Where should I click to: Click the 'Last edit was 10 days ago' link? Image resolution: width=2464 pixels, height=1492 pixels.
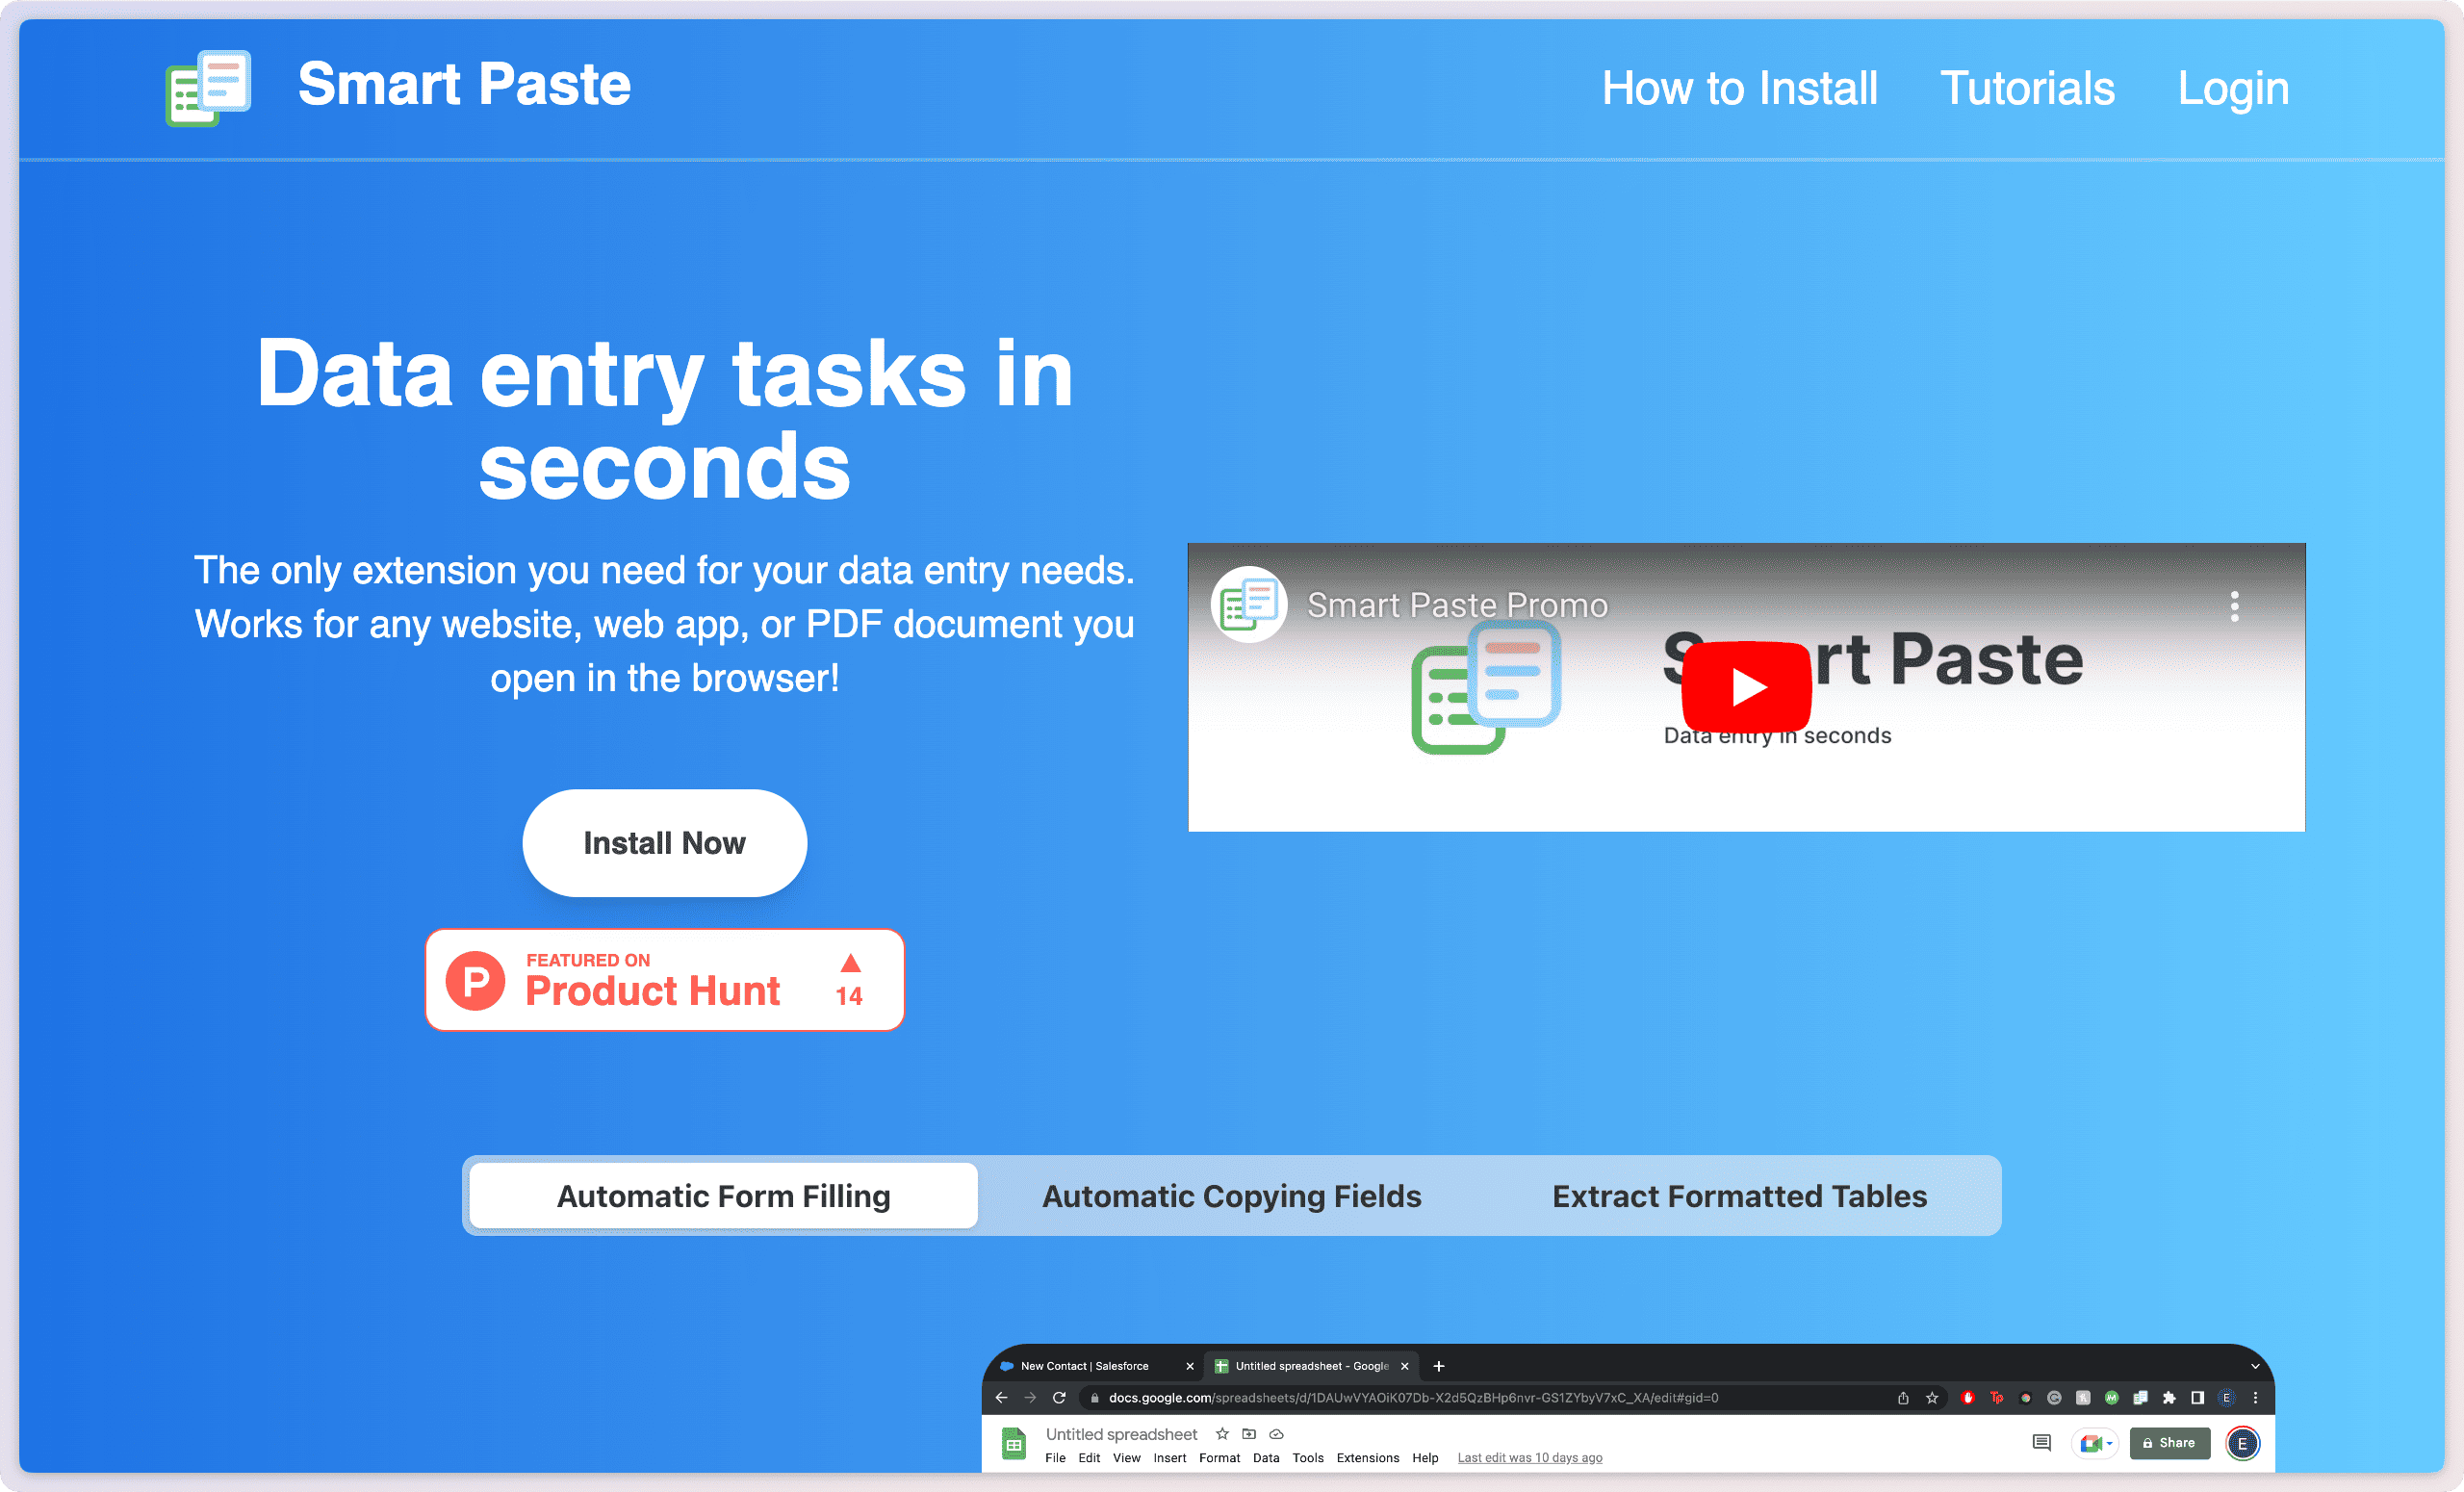click(x=1530, y=1458)
